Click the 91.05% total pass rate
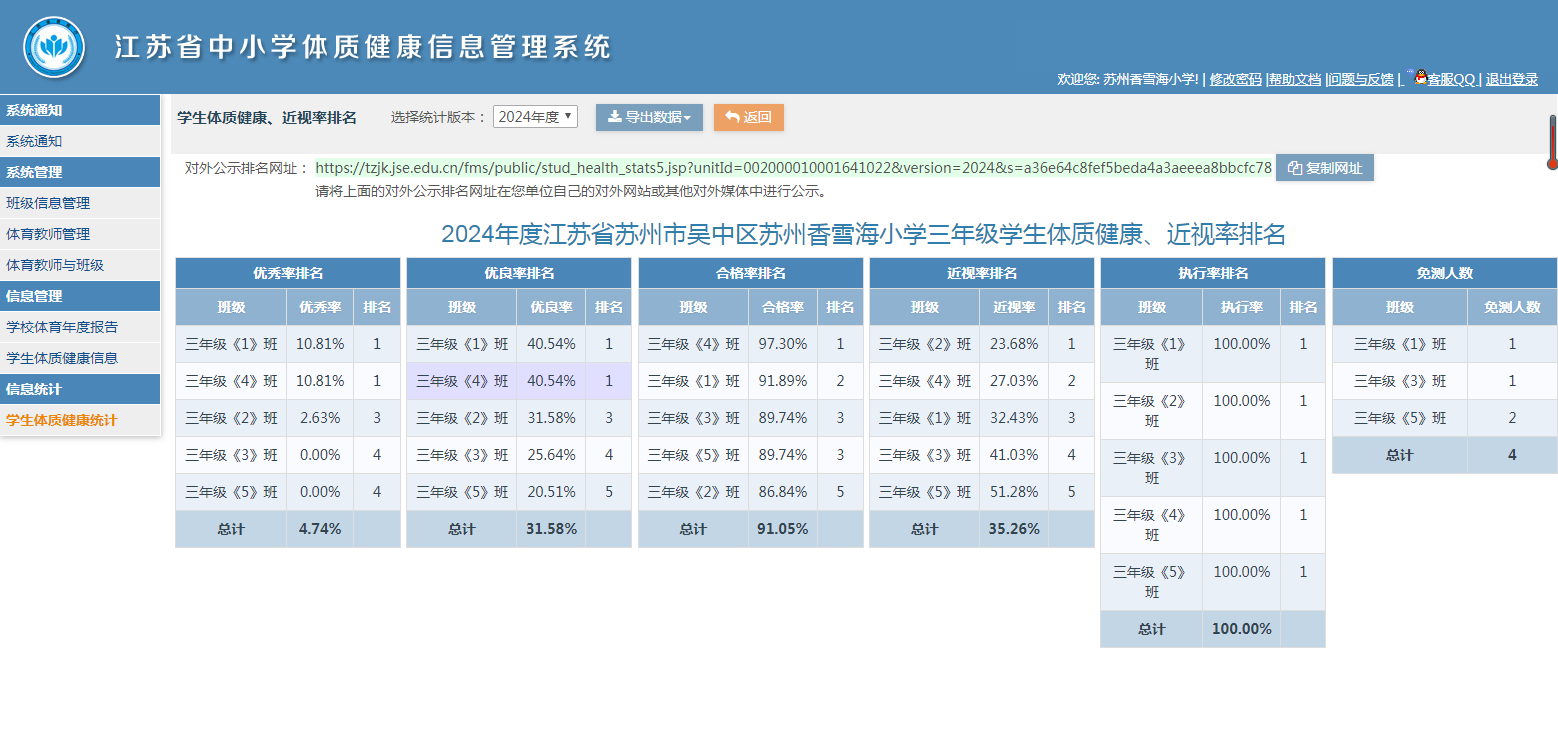Image resolution: width=1558 pixels, height=743 pixels. [x=783, y=529]
